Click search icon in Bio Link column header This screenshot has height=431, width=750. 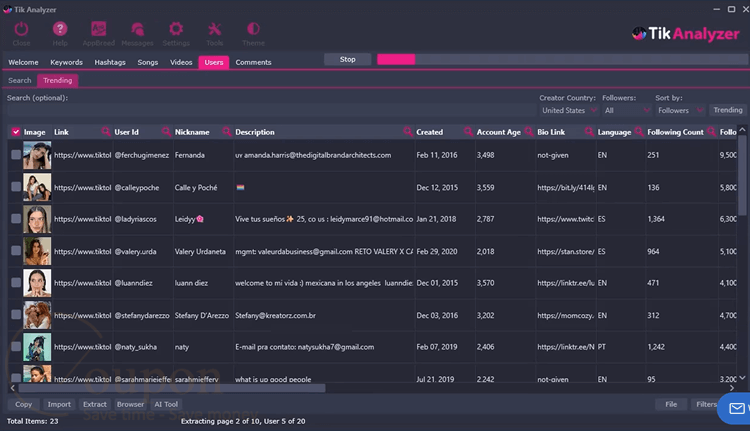(589, 132)
